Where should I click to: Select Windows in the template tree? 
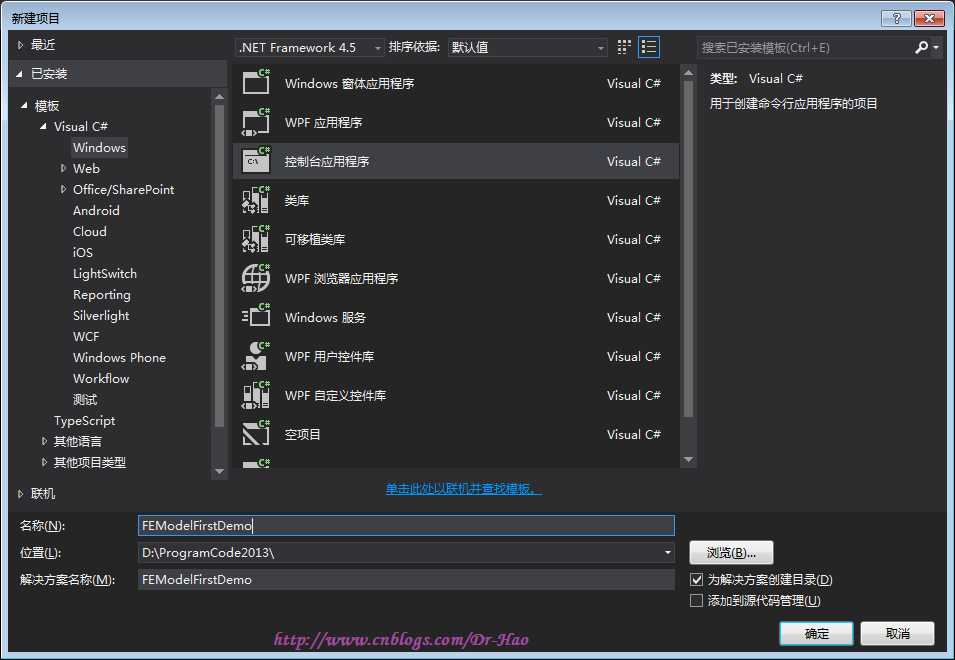[x=99, y=147]
